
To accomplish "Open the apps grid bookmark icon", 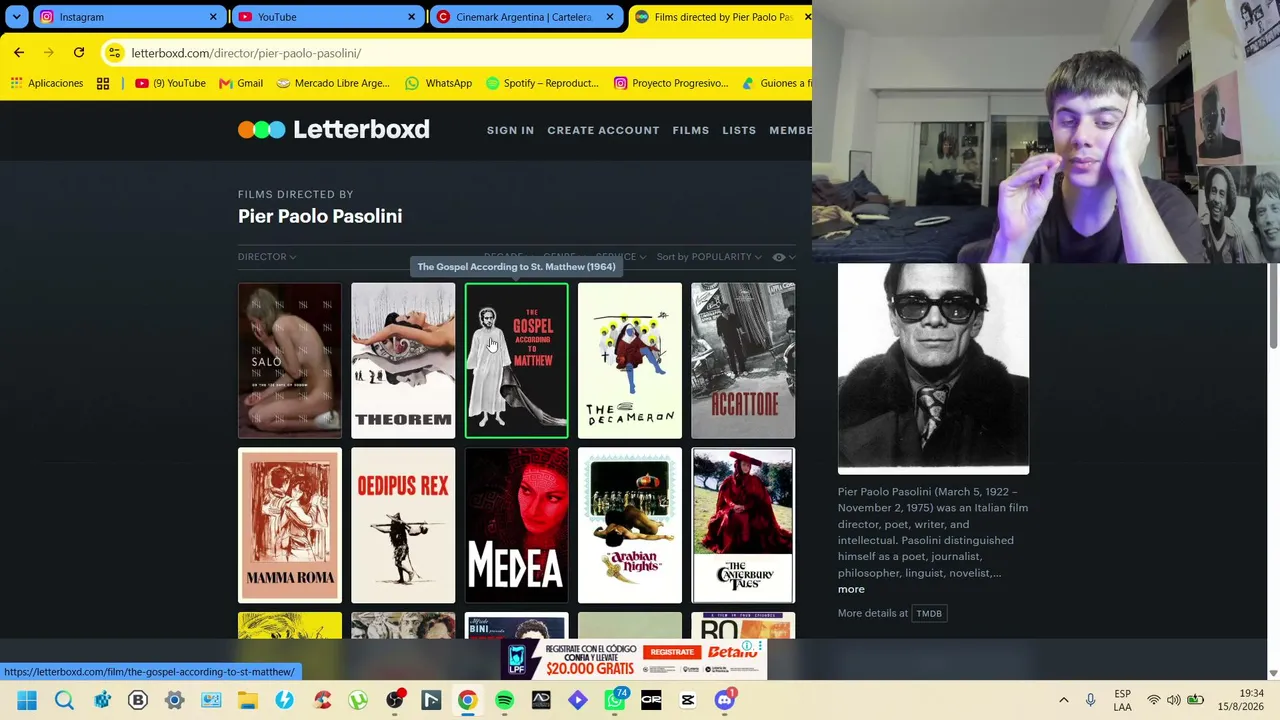I will click(x=103, y=83).
